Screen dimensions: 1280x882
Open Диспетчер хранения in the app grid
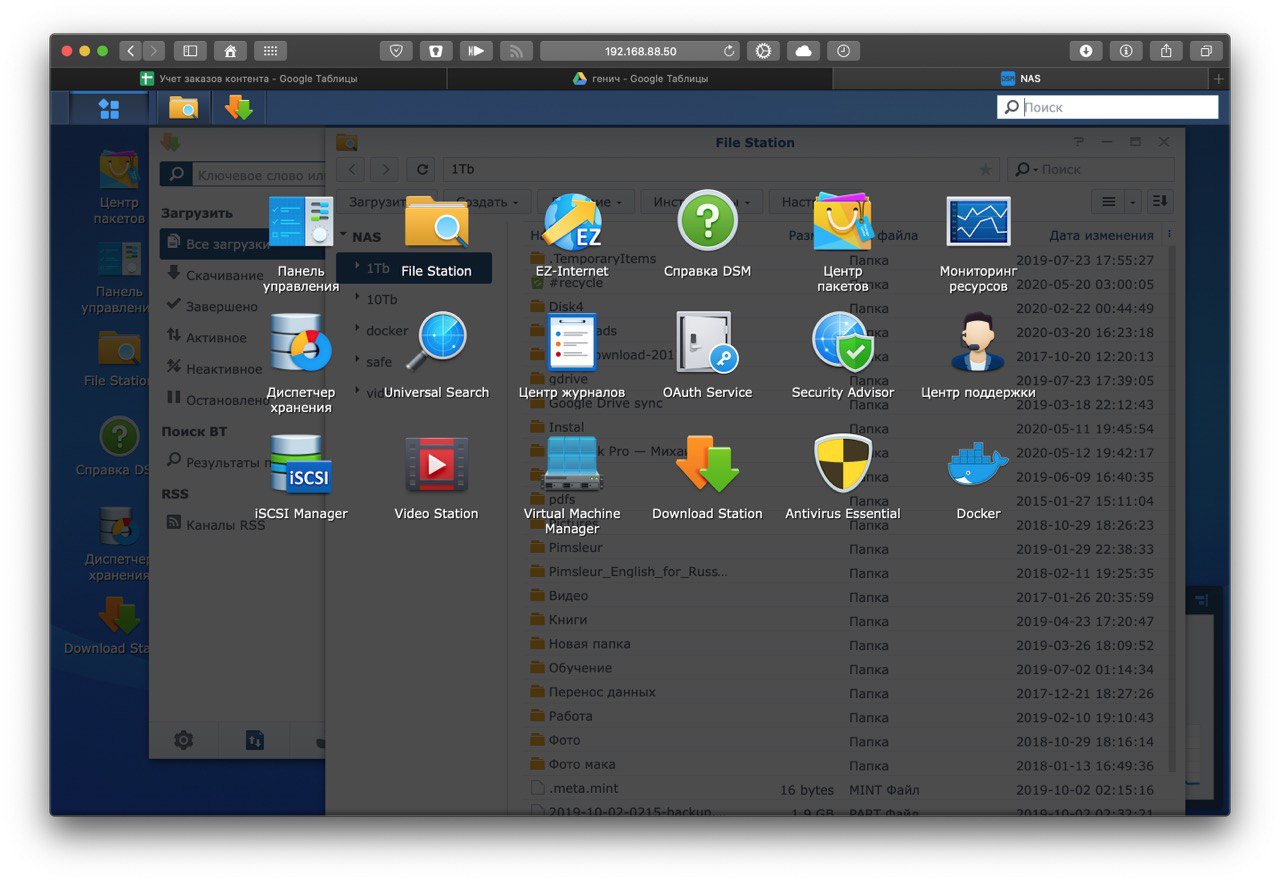301,364
